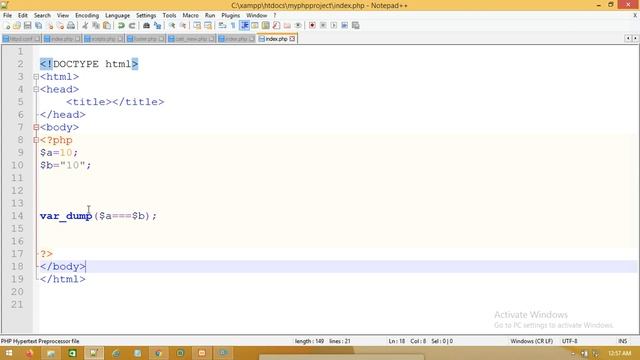
Task: Collapse the head fold marker on line 4
Action: (x=36, y=89)
